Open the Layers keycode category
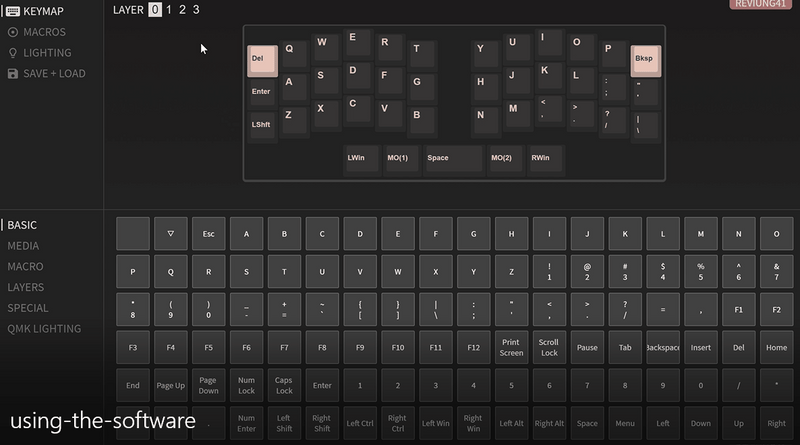Viewport: 800px width, 445px height. coord(26,287)
